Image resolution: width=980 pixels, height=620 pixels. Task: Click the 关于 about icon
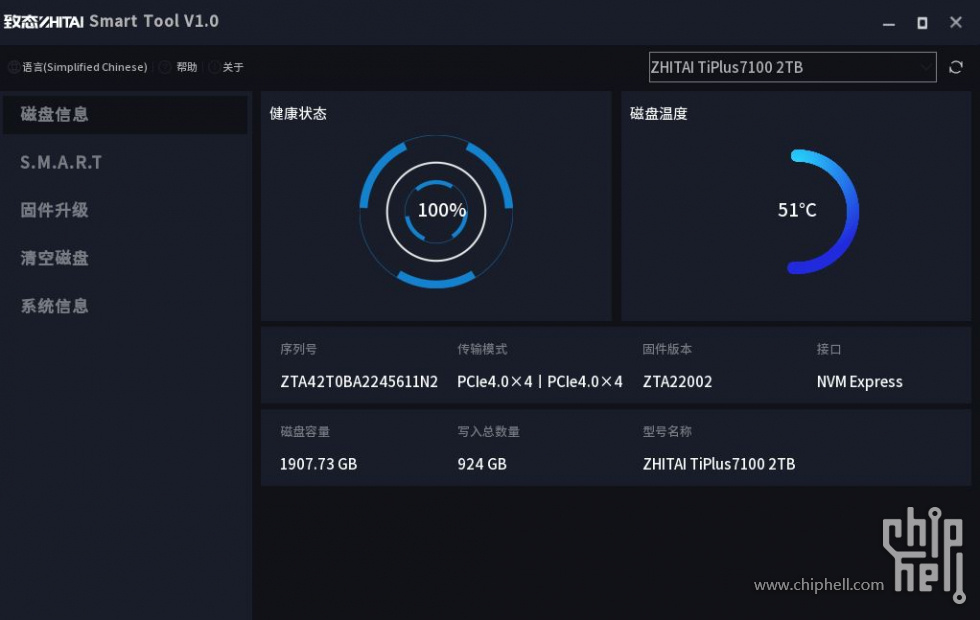tap(214, 67)
